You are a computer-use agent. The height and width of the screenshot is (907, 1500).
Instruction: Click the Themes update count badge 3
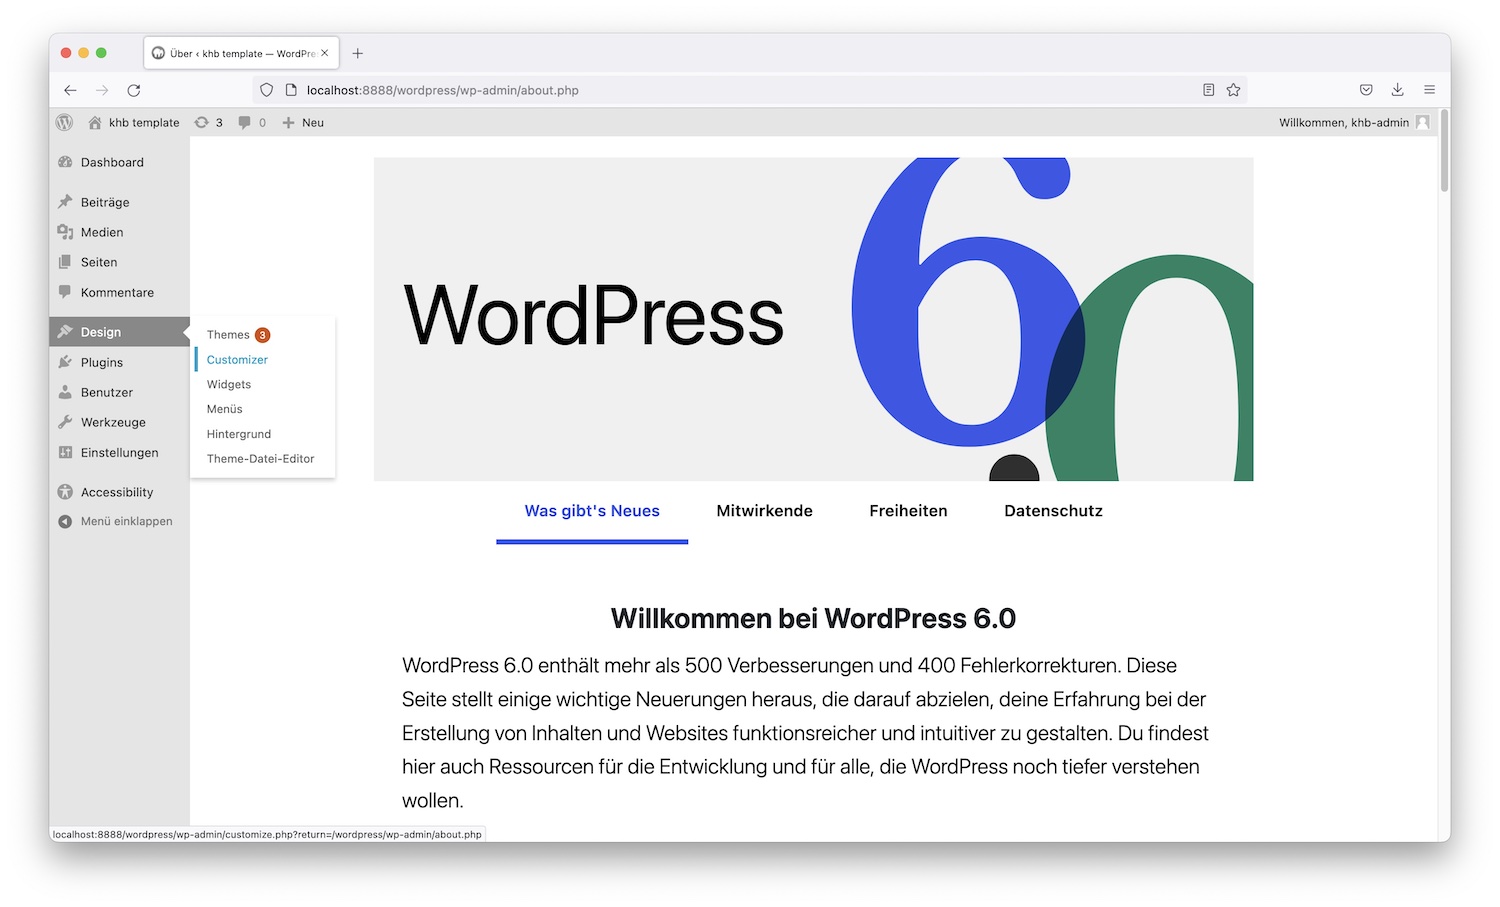[x=262, y=335]
